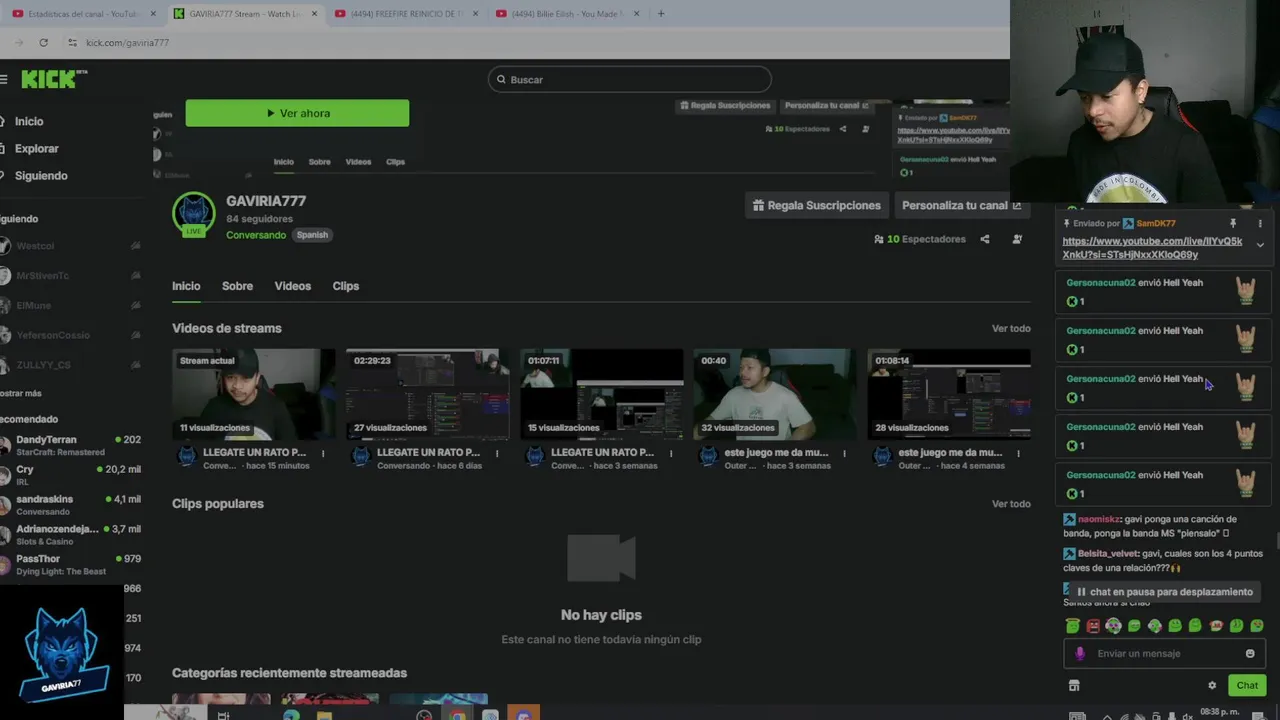Click the Conversando category link
Screen dimensions: 1280x720
coord(256,235)
